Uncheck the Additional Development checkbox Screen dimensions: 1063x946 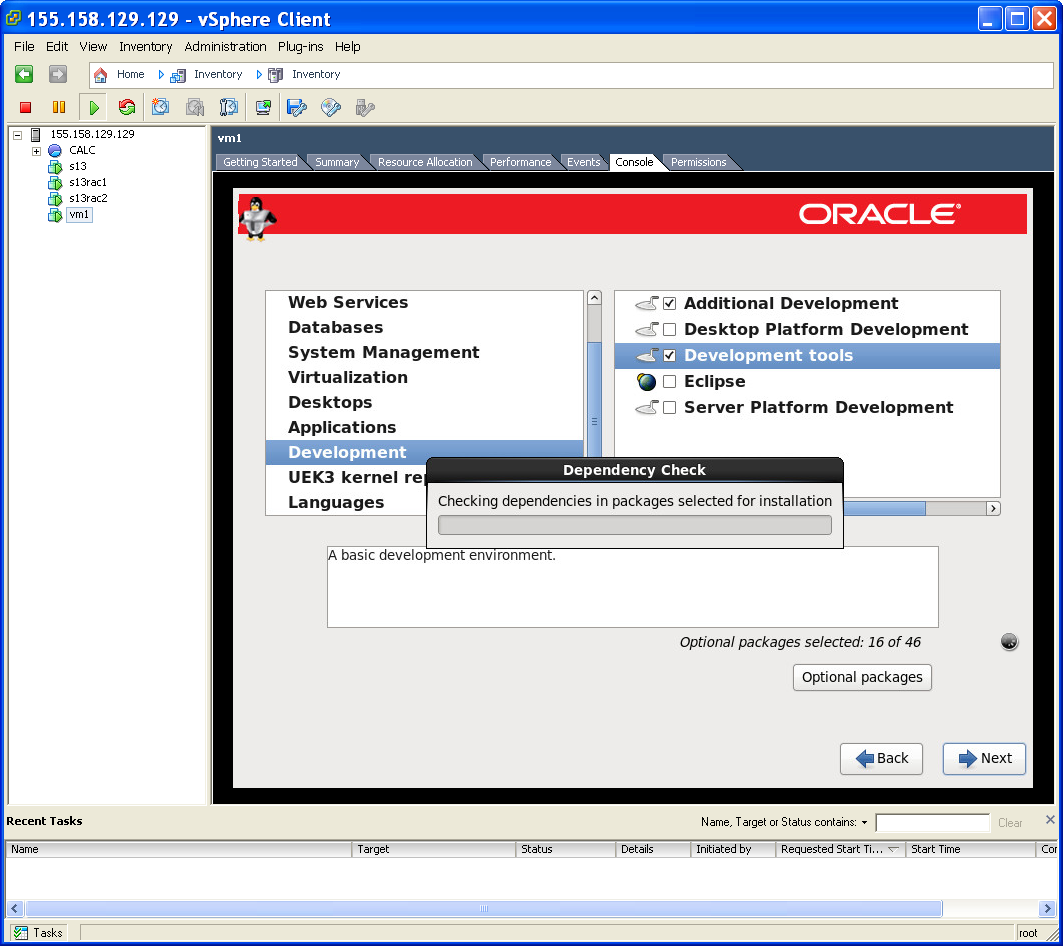pyautogui.click(x=669, y=304)
